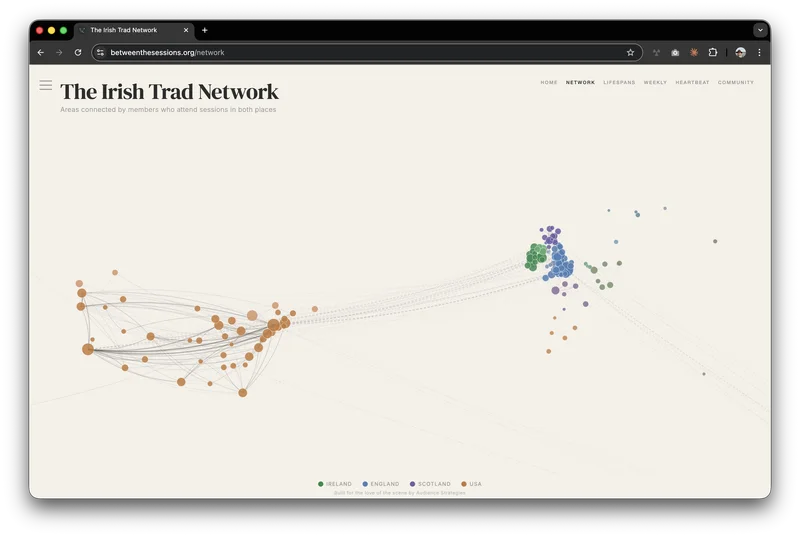The width and height of the screenshot is (800, 537).
Task: Click the green maximize window button
Action: coord(63,30)
